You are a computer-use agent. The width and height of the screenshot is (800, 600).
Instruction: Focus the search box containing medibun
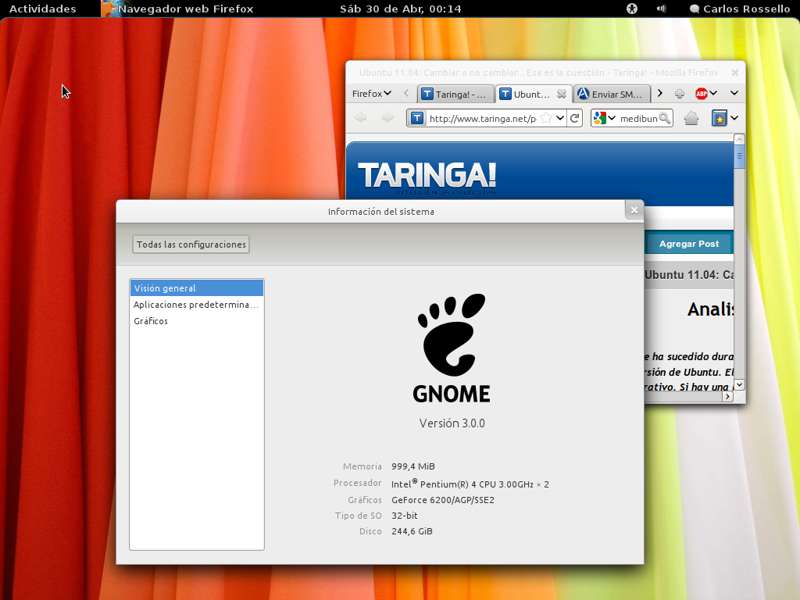pos(639,118)
